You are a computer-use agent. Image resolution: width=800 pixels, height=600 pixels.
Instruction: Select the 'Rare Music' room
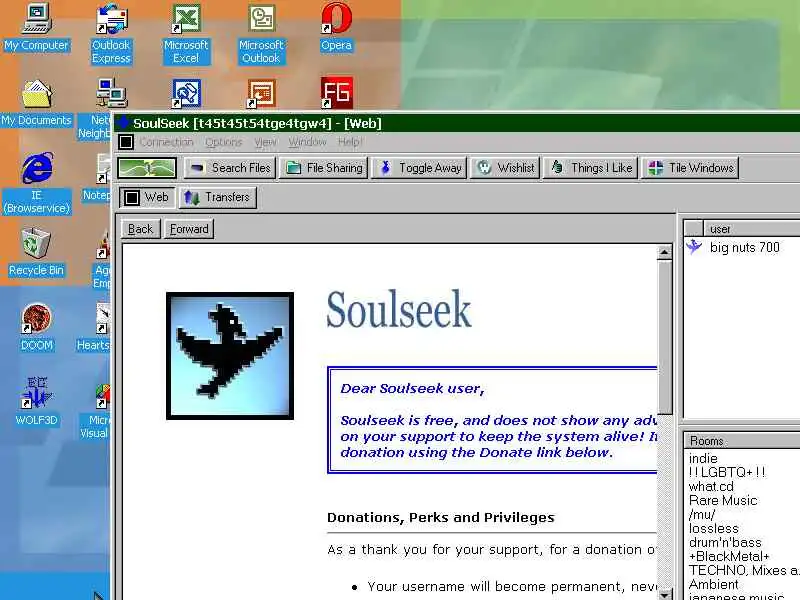(723, 501)
